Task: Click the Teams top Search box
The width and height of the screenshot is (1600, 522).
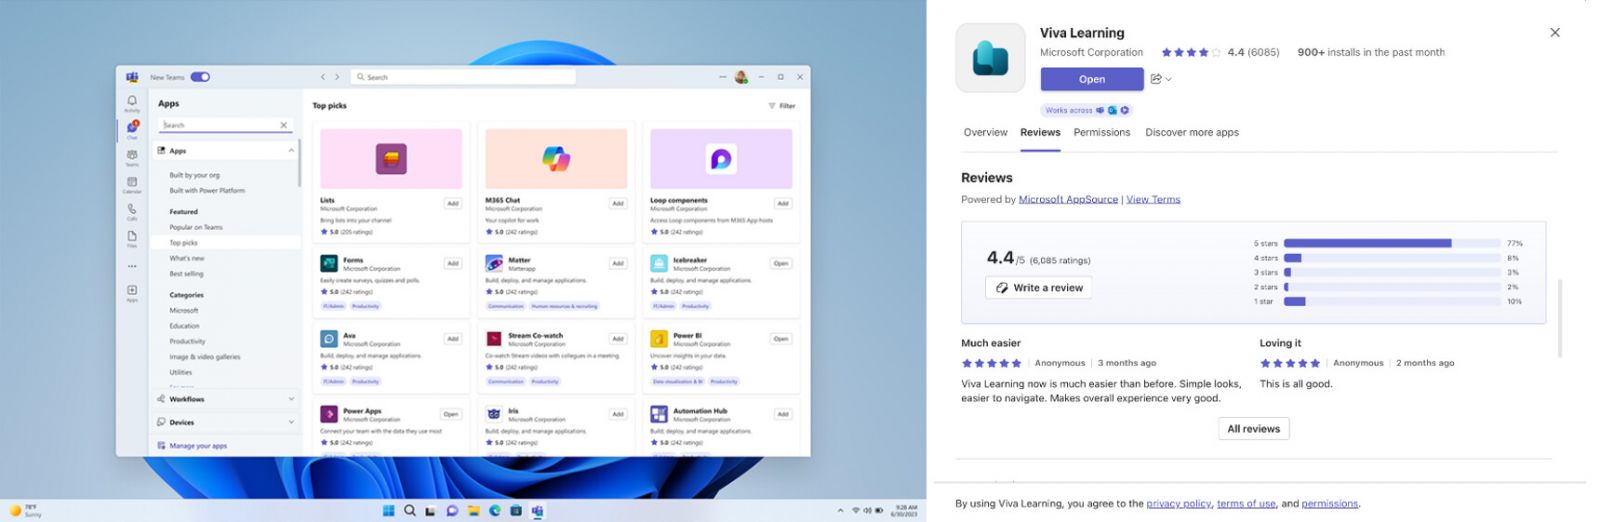Action: tap(463, 77)
